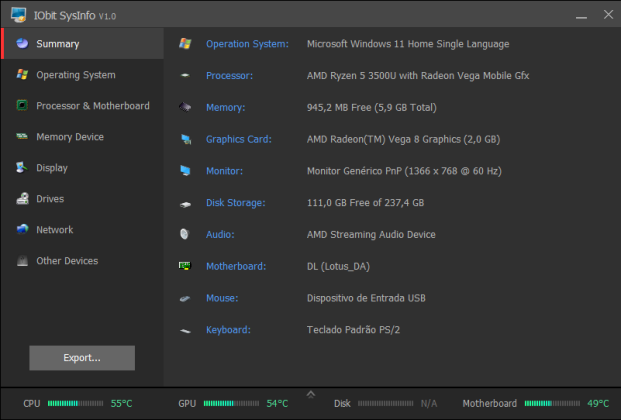Click the mouse icon beside Mouse label
Image resolution: width=621 pixels, height=420 pixels.
coord(185,298)
